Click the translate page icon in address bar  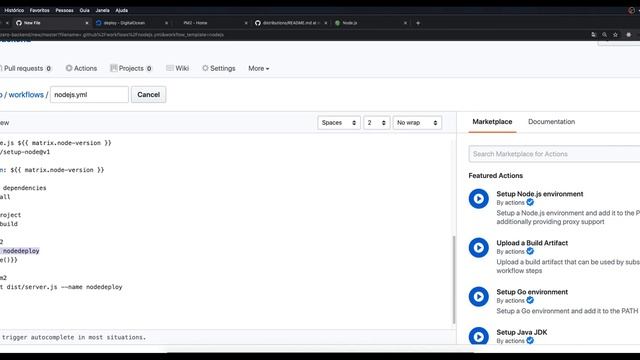[x=593, y=35]
